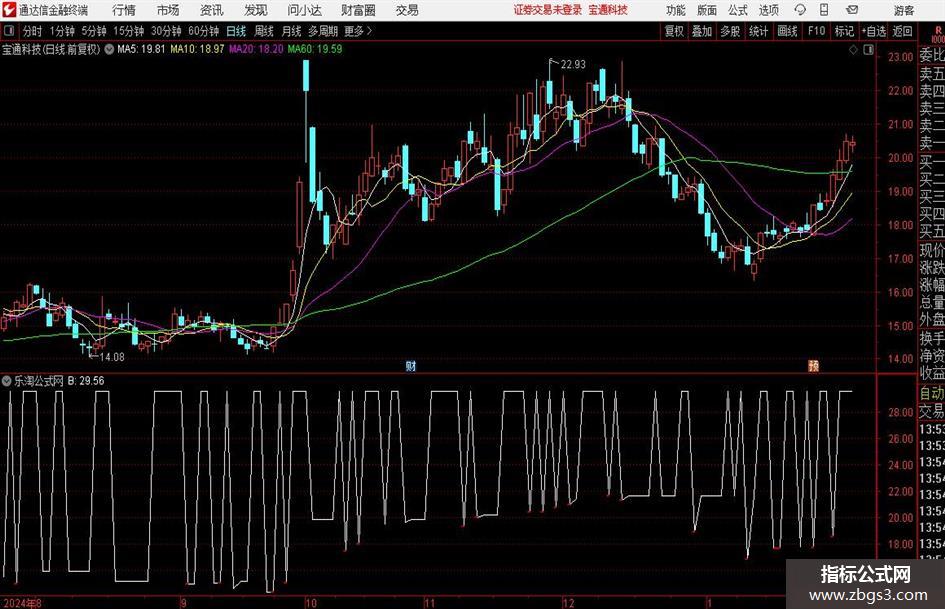Open the 交易 menu

407,10
